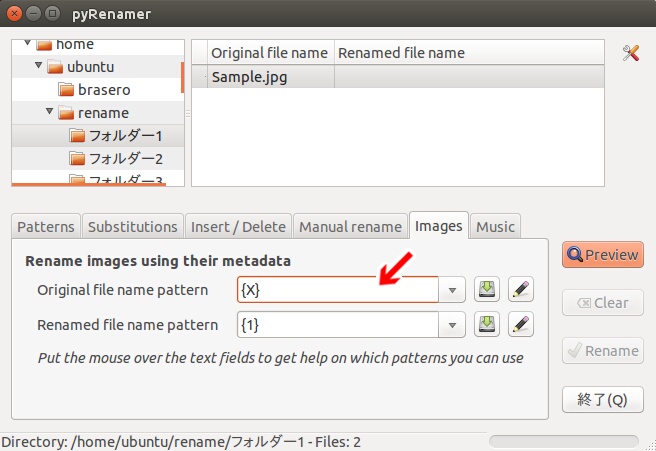Collapse the home tree node
This screenshot has width=656, height=451.
[28, 43]
